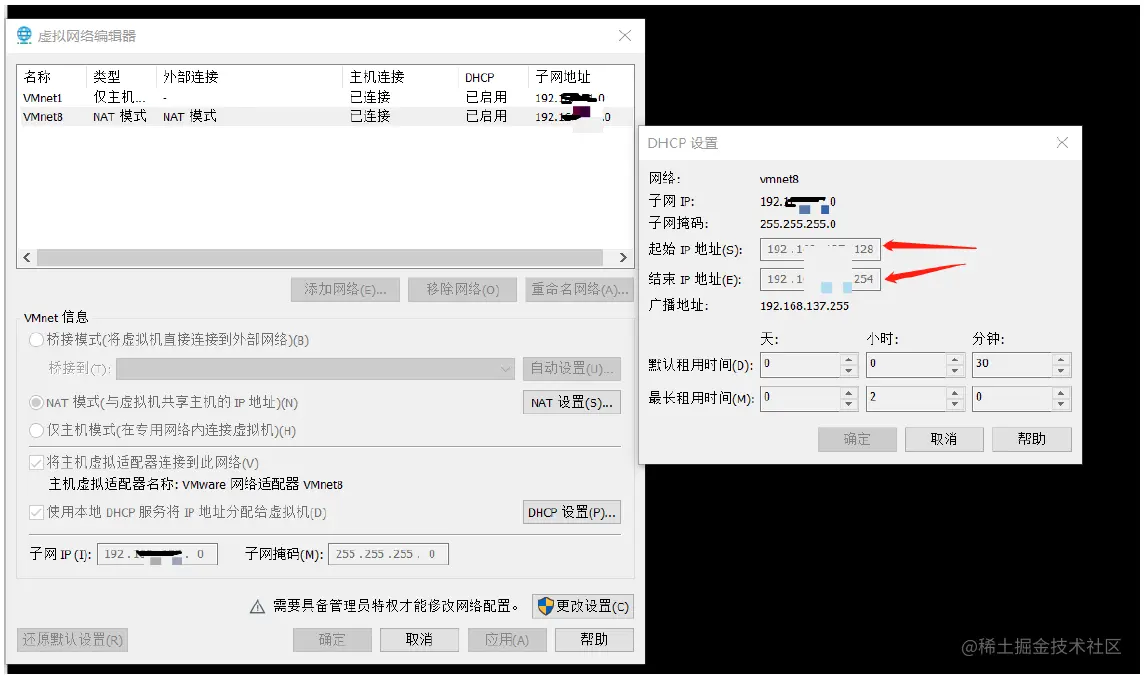The height and width of the screenshot is (679, 1144).
Task: Increase max lease days with up arrow
Action: click(x=848, y=393)
